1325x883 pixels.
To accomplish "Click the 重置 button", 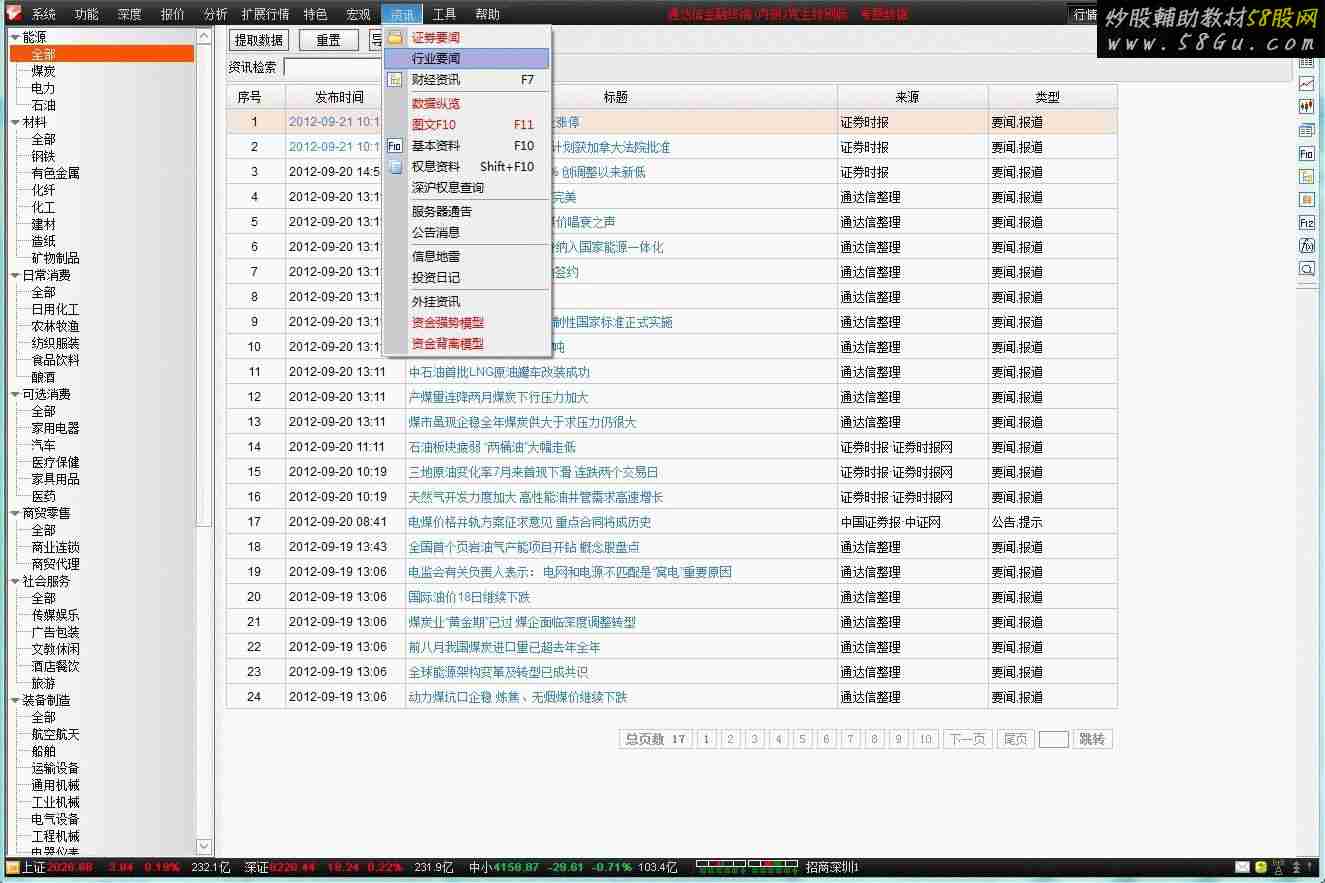I will [x=328, y=40].
